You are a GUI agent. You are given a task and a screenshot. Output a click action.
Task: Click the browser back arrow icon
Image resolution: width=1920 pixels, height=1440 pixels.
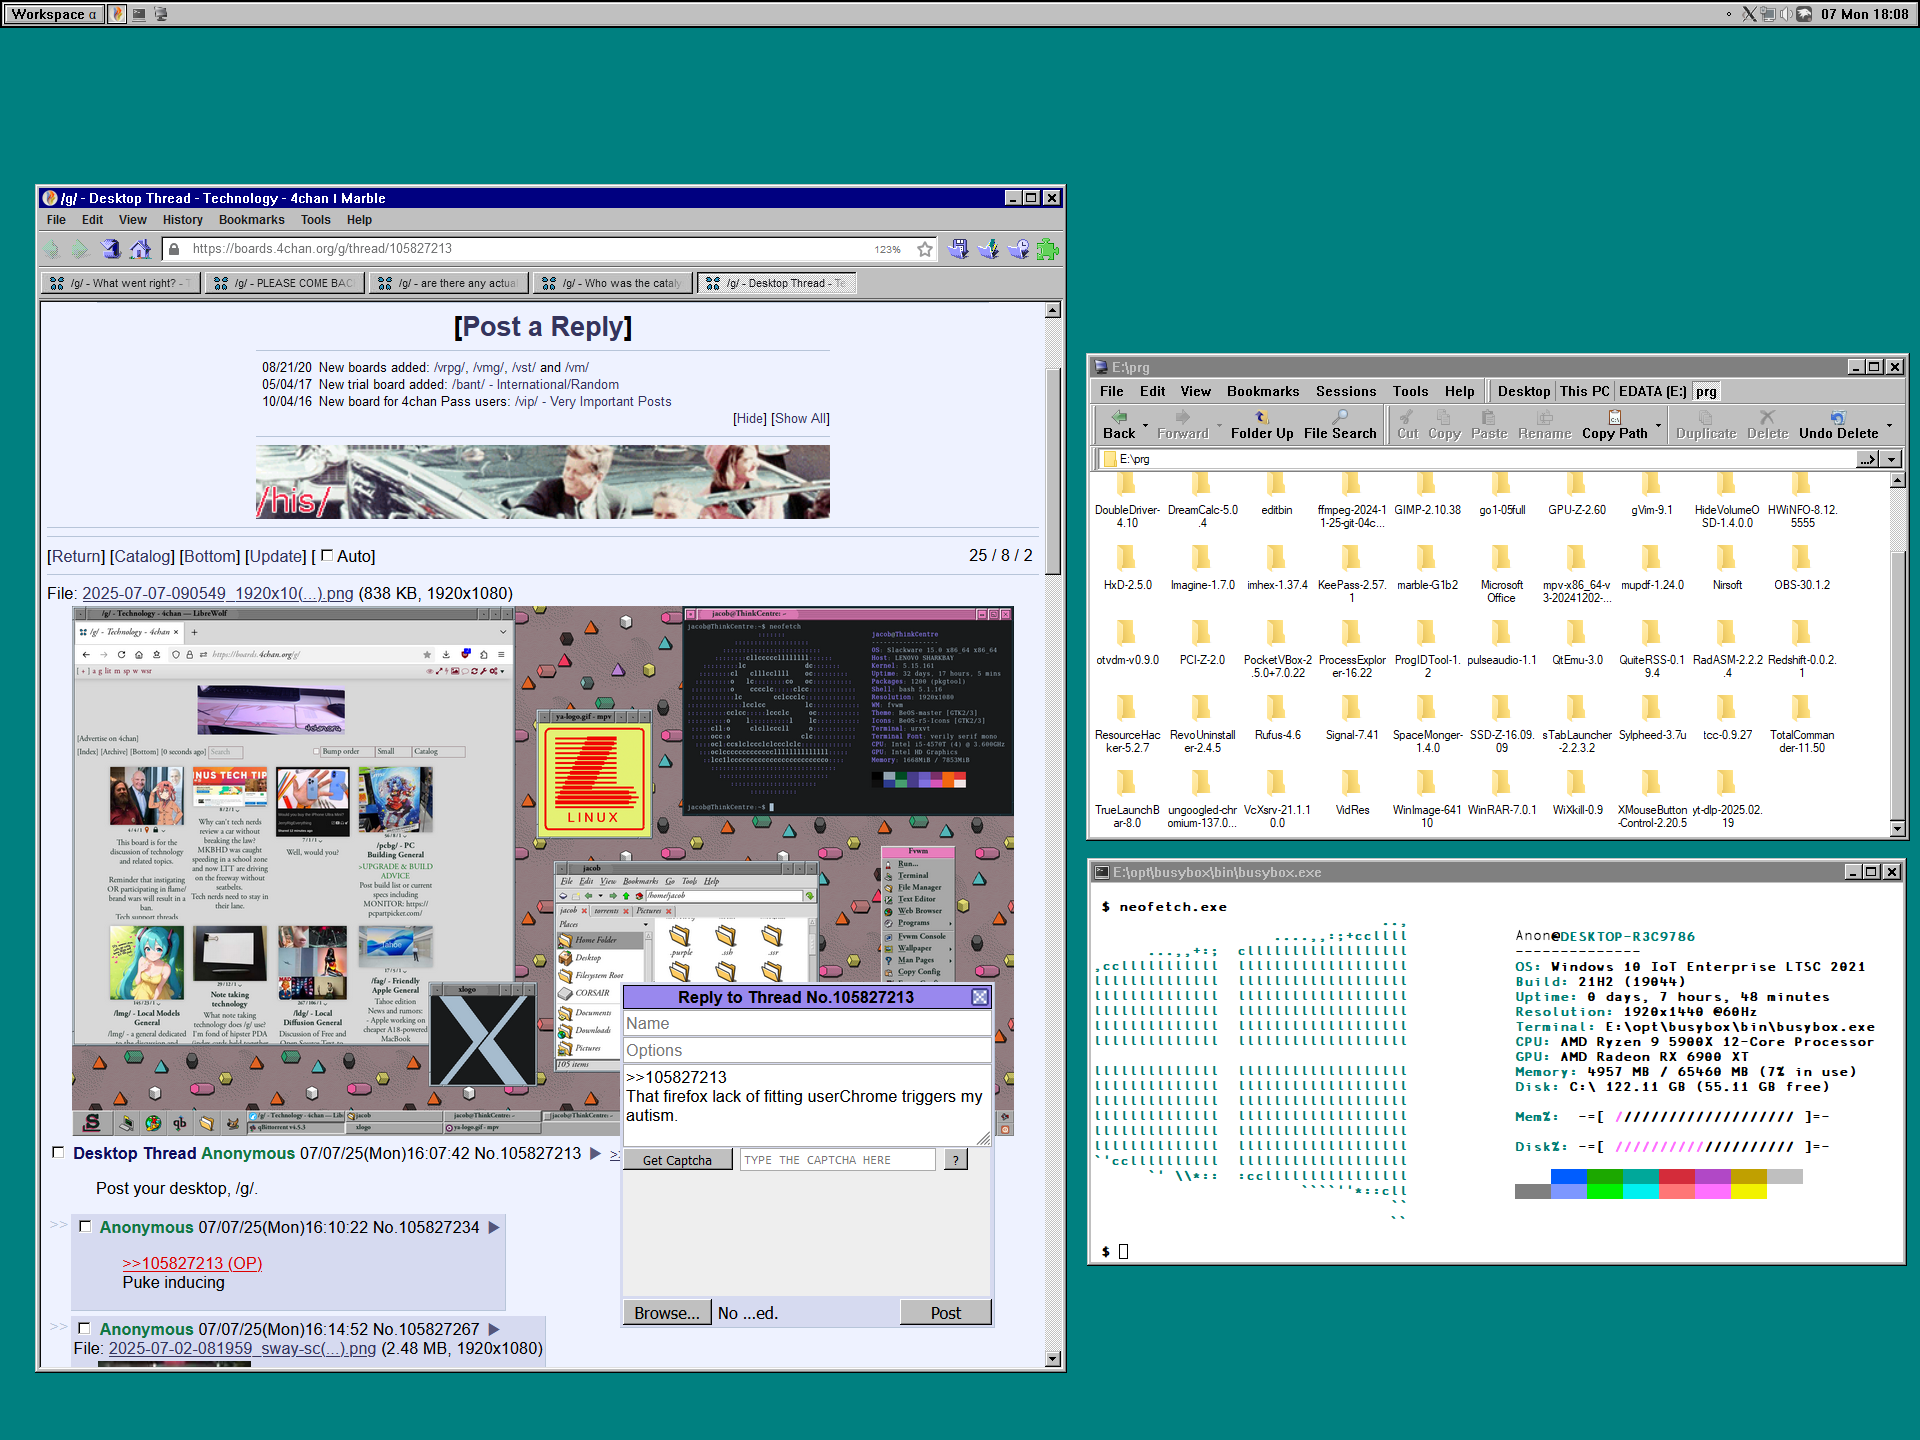pyautogui.click(x=52, y=249)
